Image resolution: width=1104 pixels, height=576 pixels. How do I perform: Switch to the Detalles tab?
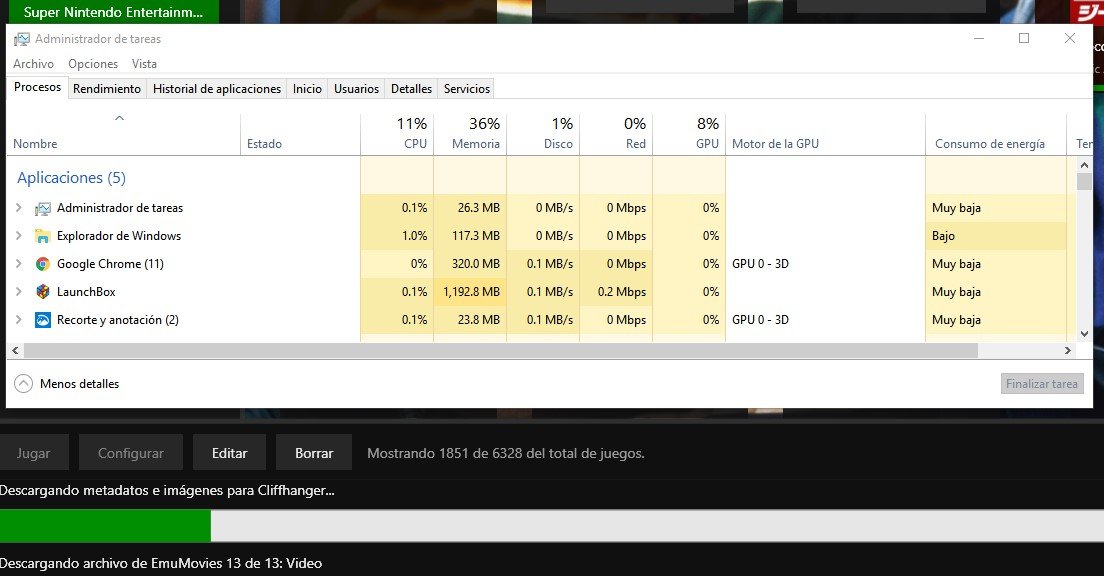411,89
